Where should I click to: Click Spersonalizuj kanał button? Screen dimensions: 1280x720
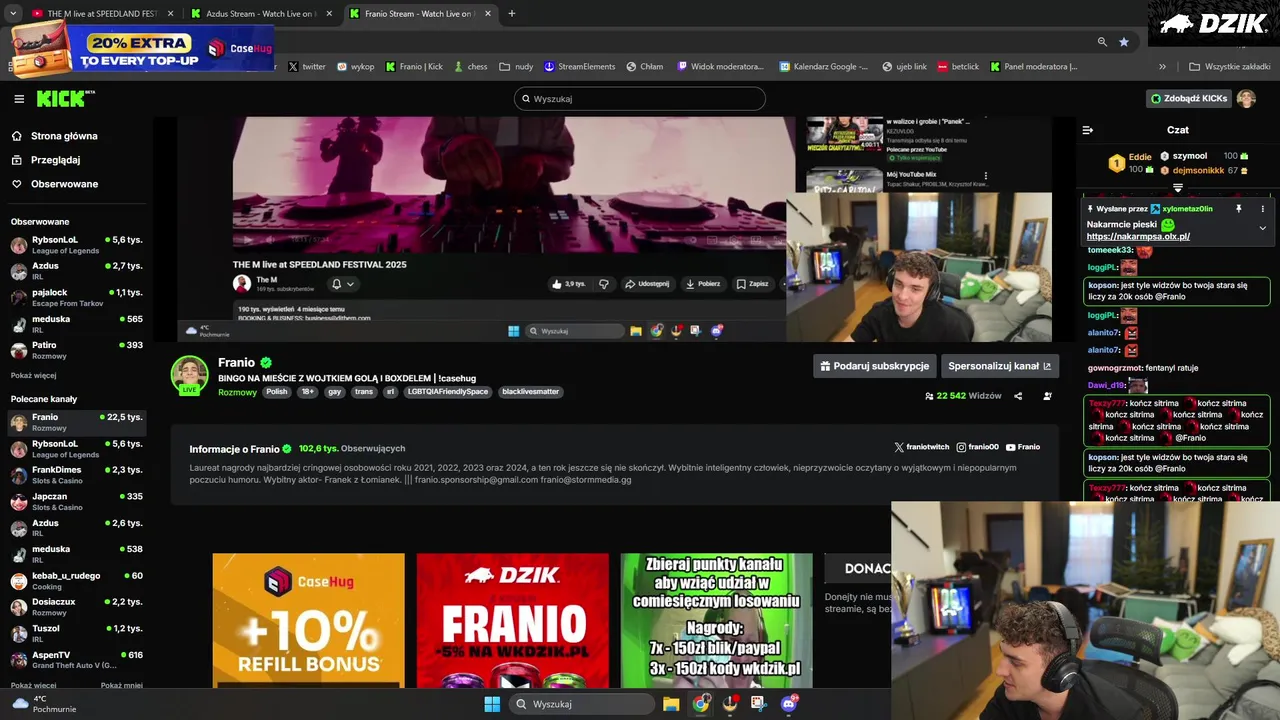click(x=1000, y=366)
